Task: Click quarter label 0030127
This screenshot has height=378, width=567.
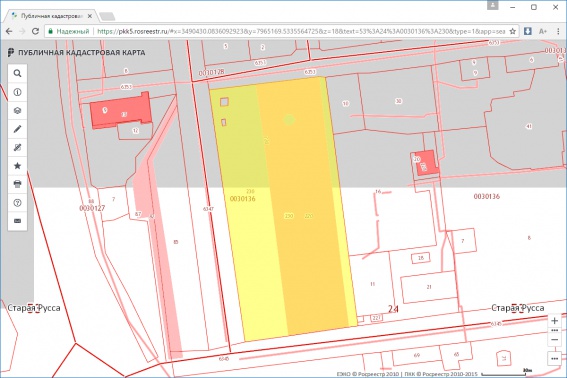Action: (92, 208)
